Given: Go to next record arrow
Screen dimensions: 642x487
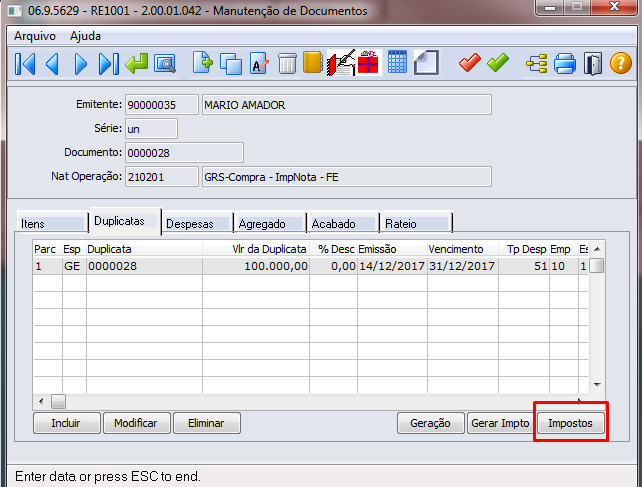Looking at the screenshot, I should click(x=81, y=64).
